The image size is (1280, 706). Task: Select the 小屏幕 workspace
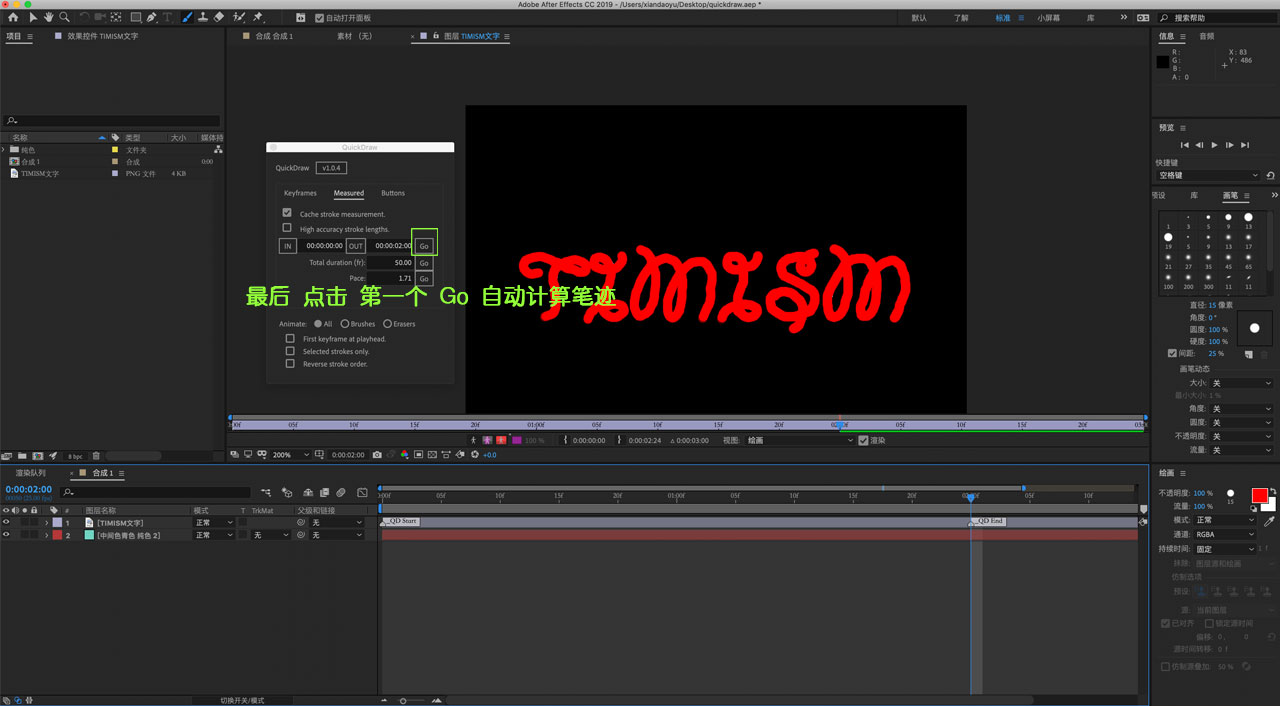1048,18
